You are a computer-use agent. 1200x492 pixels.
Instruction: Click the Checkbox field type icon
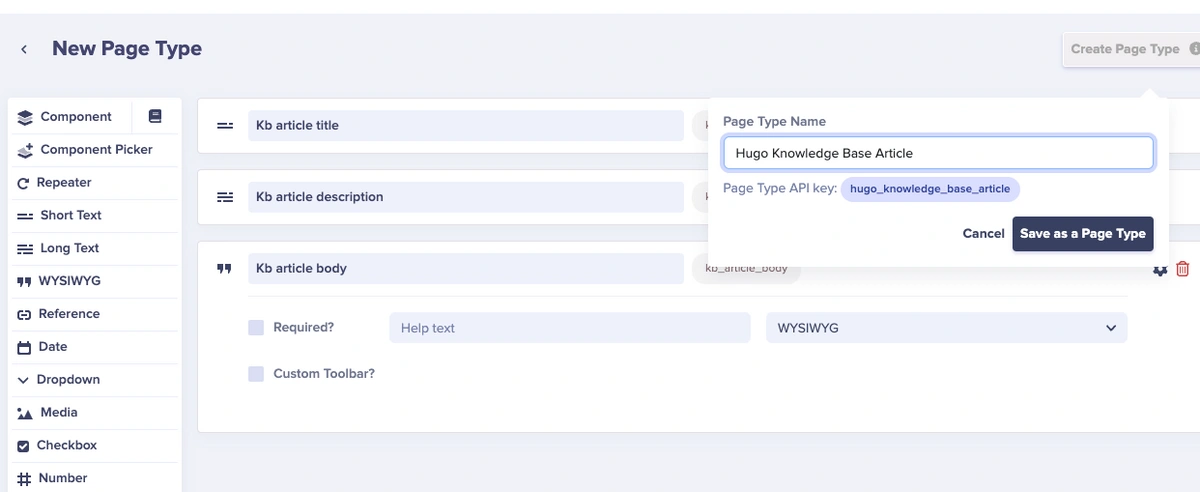tap(24, 446)
